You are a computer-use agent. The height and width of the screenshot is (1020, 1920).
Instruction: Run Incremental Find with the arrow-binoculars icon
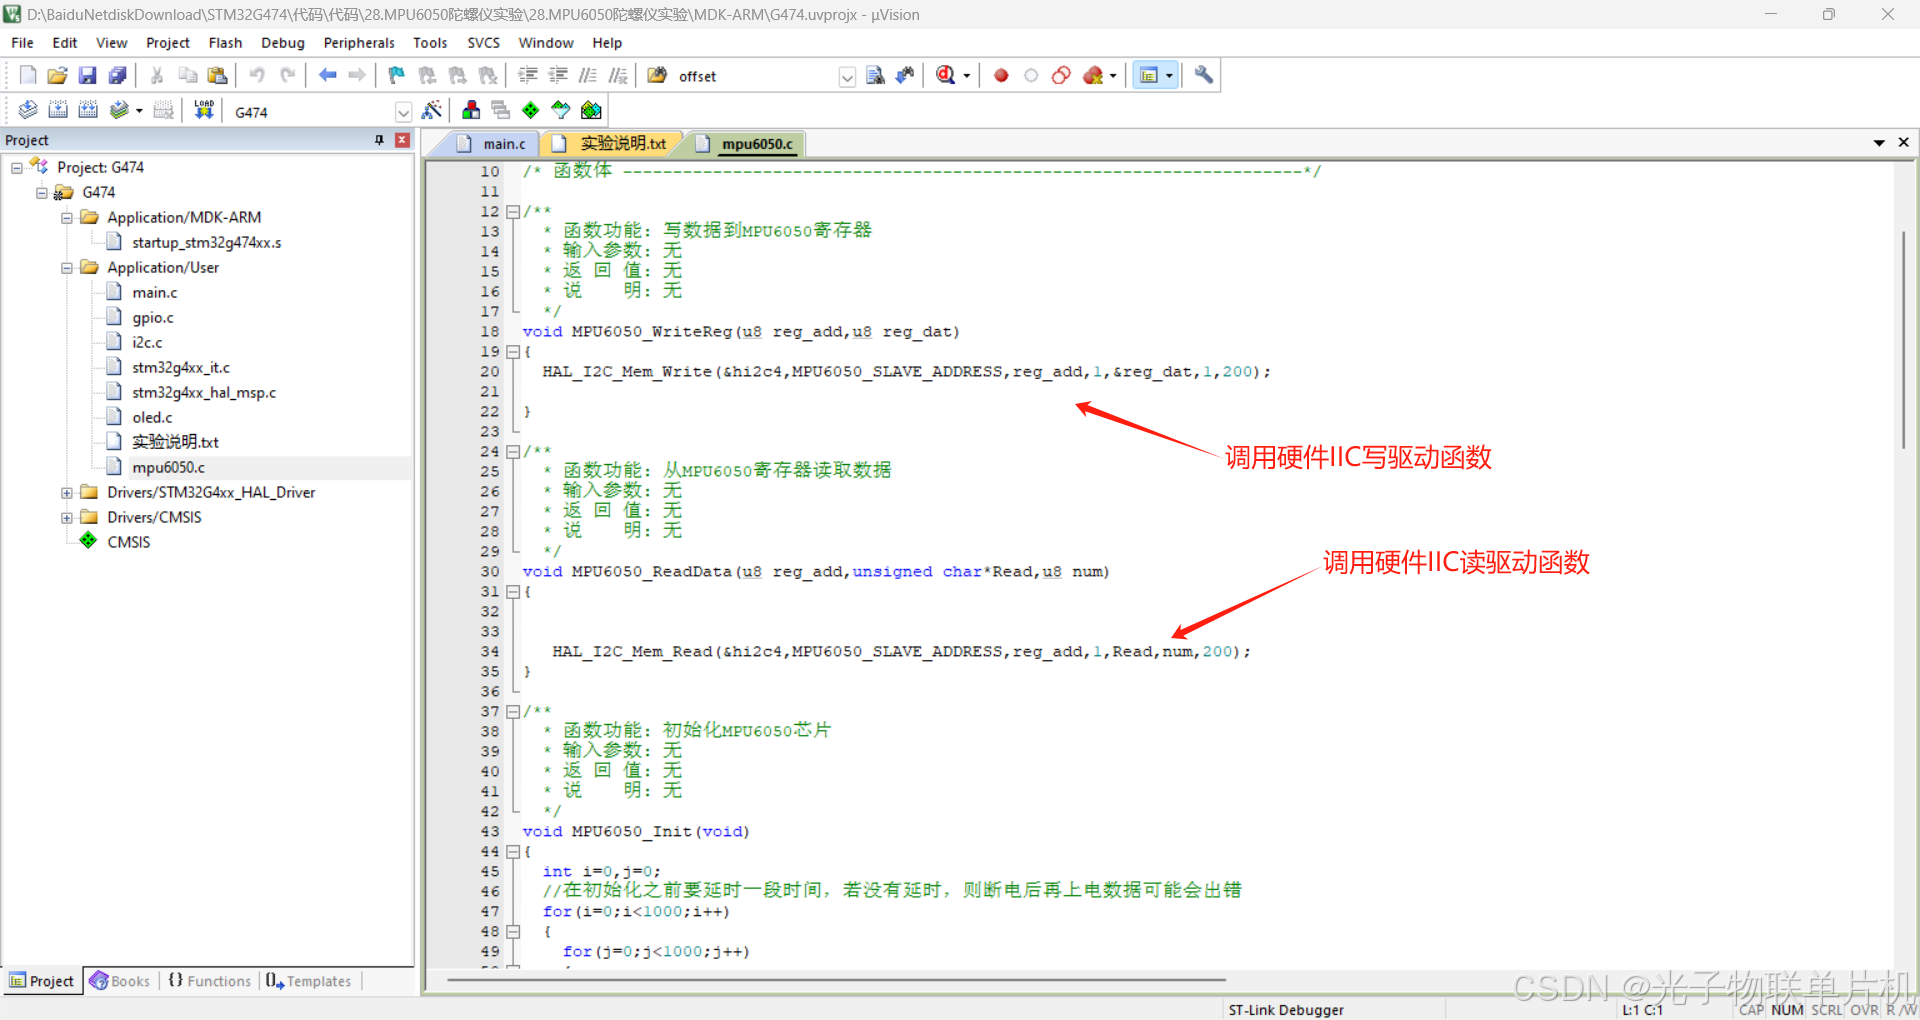(x=906, y=75)
